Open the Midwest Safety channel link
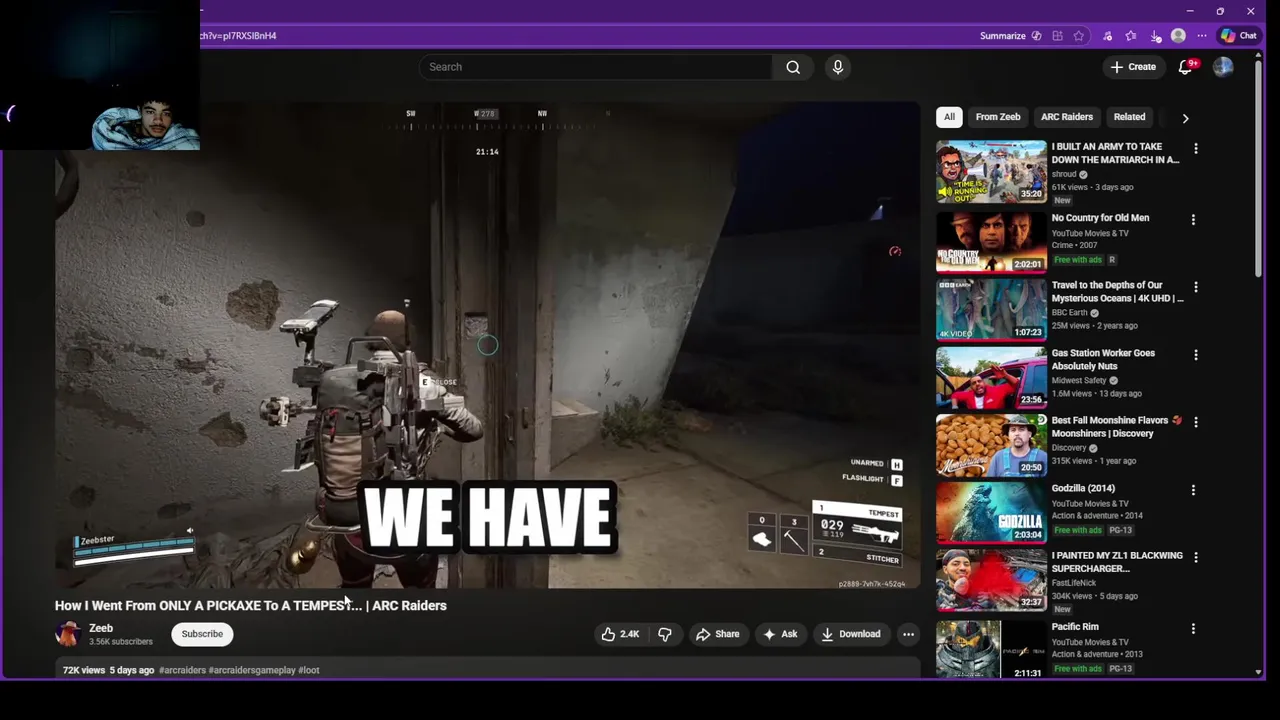Image resolution: width=1280 pixels, height=720 pixels. pyautogui.click(x=1079, y=381)
